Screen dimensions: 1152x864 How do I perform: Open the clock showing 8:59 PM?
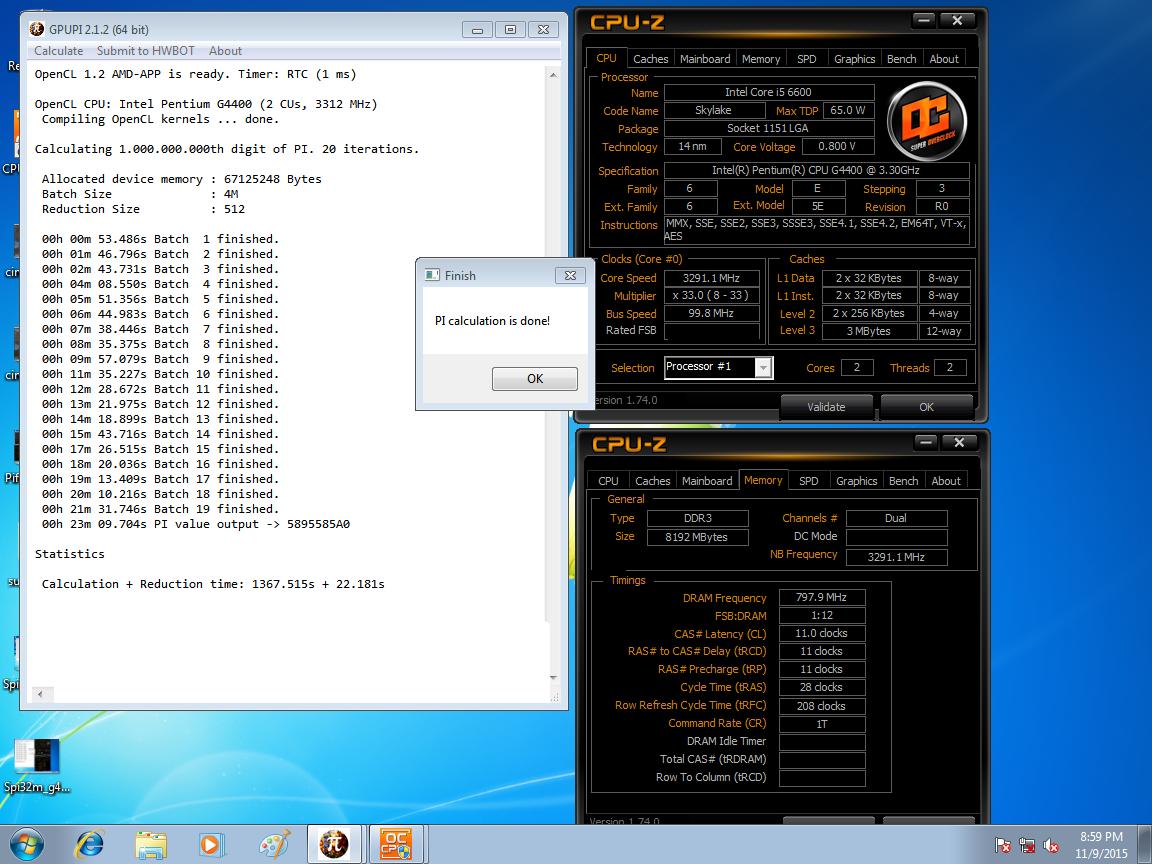[x=1101, y=845]
